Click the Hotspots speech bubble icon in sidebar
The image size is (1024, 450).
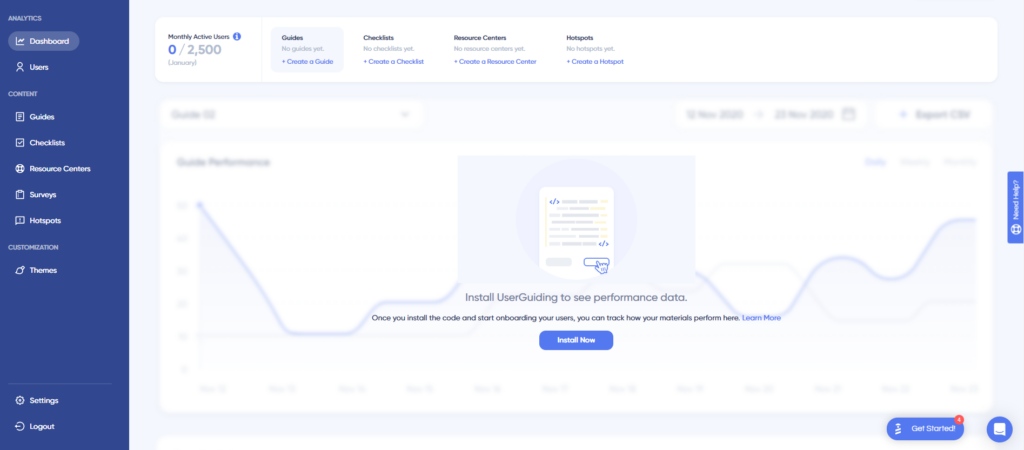(x=20, y=221)
